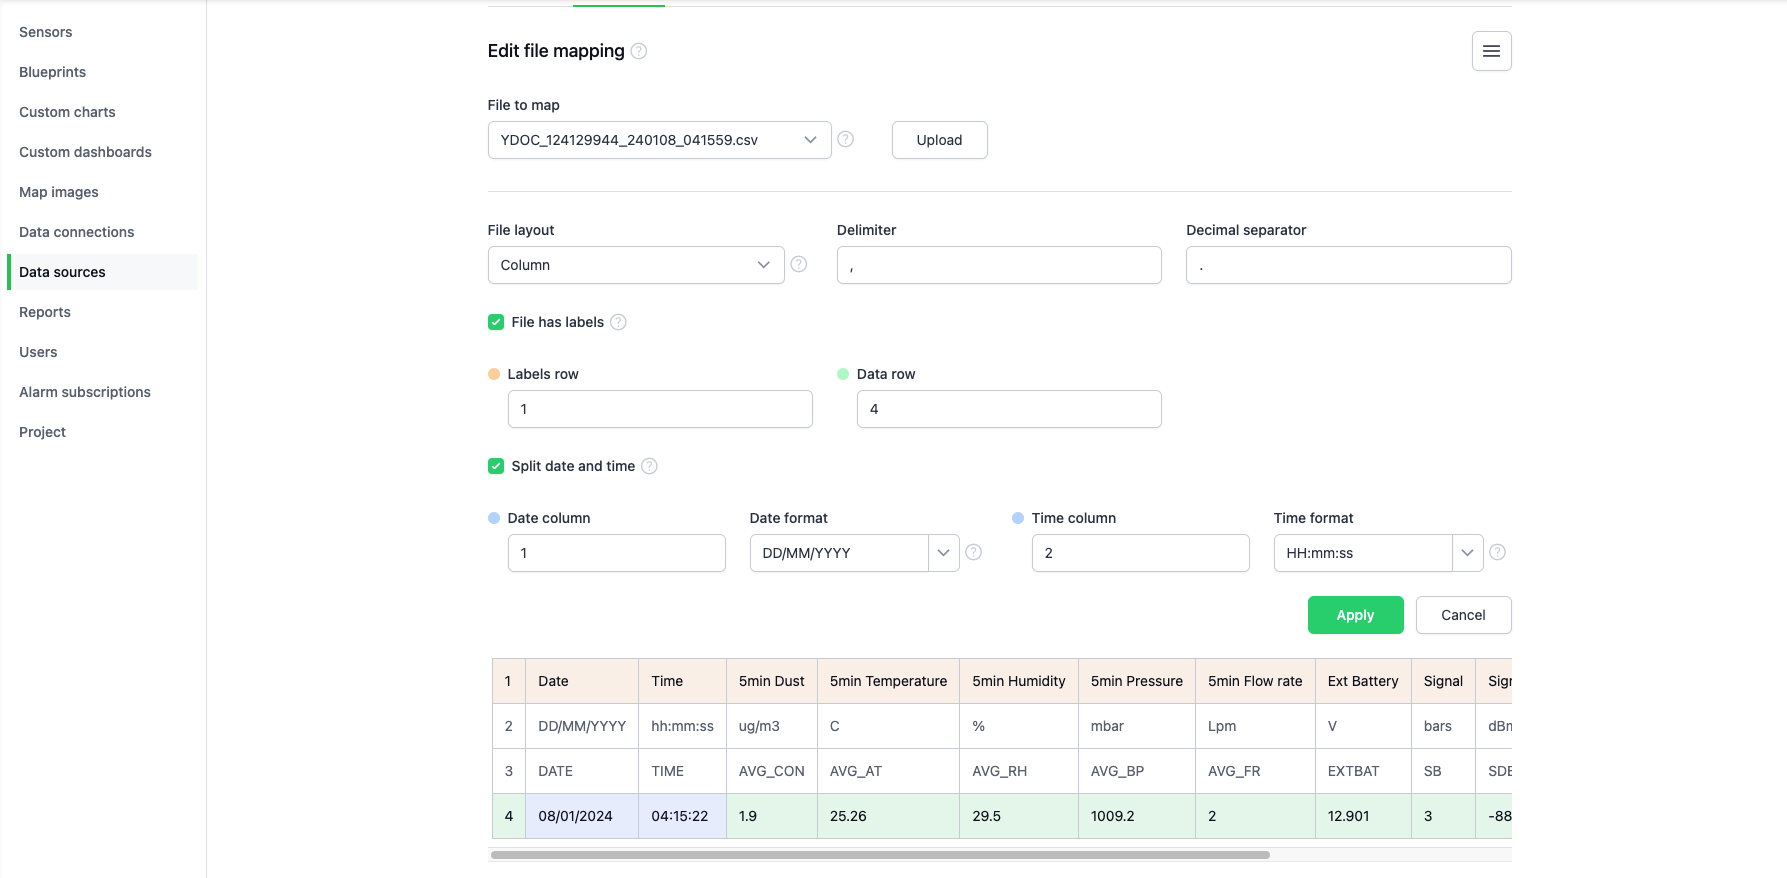Screen dimensions: 1787x878
Task: Click the Lpm unit cell
Action: click(1255, 726)
